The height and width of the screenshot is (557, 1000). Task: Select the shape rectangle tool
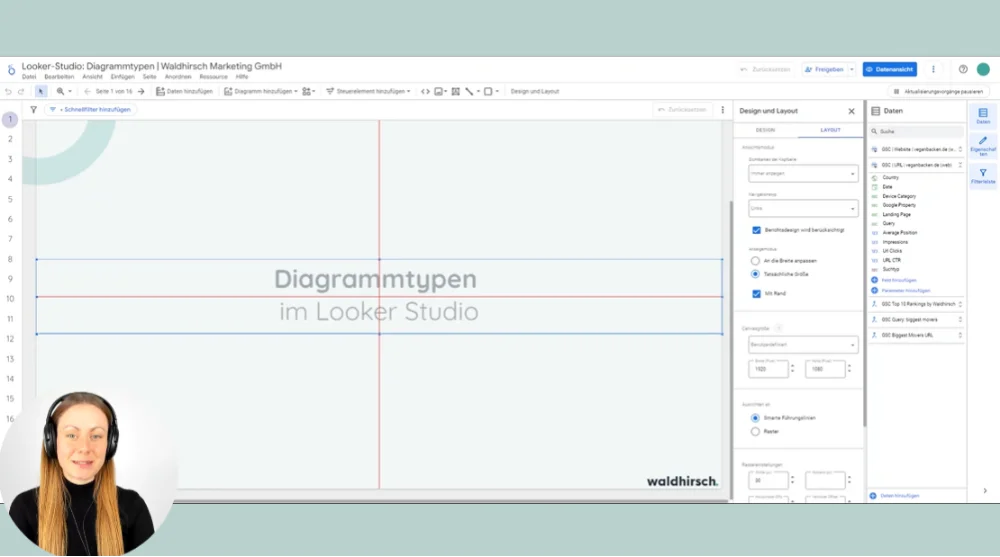[489, 91]
